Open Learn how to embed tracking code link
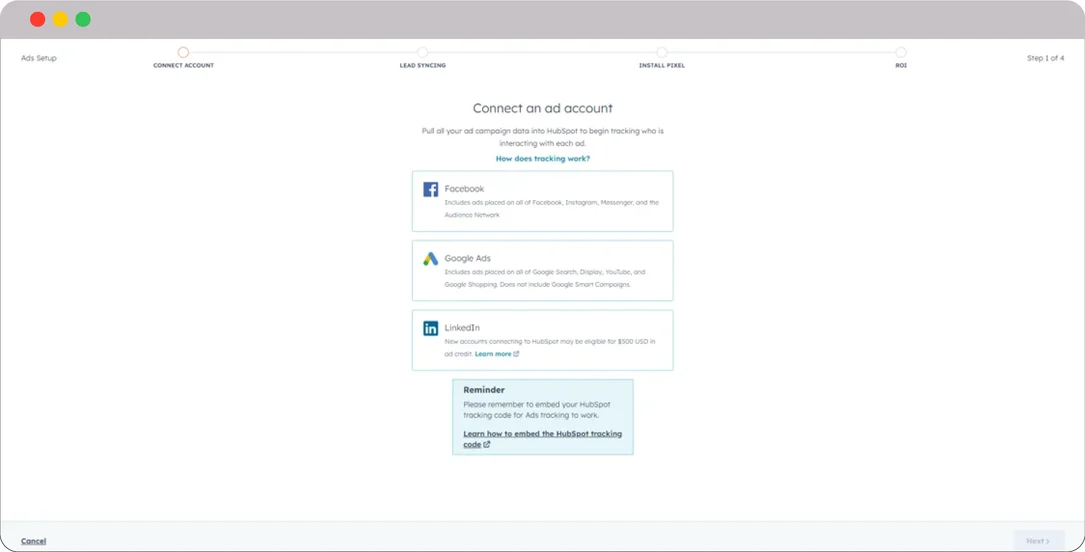 pyautogui.click(x=542, y=439)
